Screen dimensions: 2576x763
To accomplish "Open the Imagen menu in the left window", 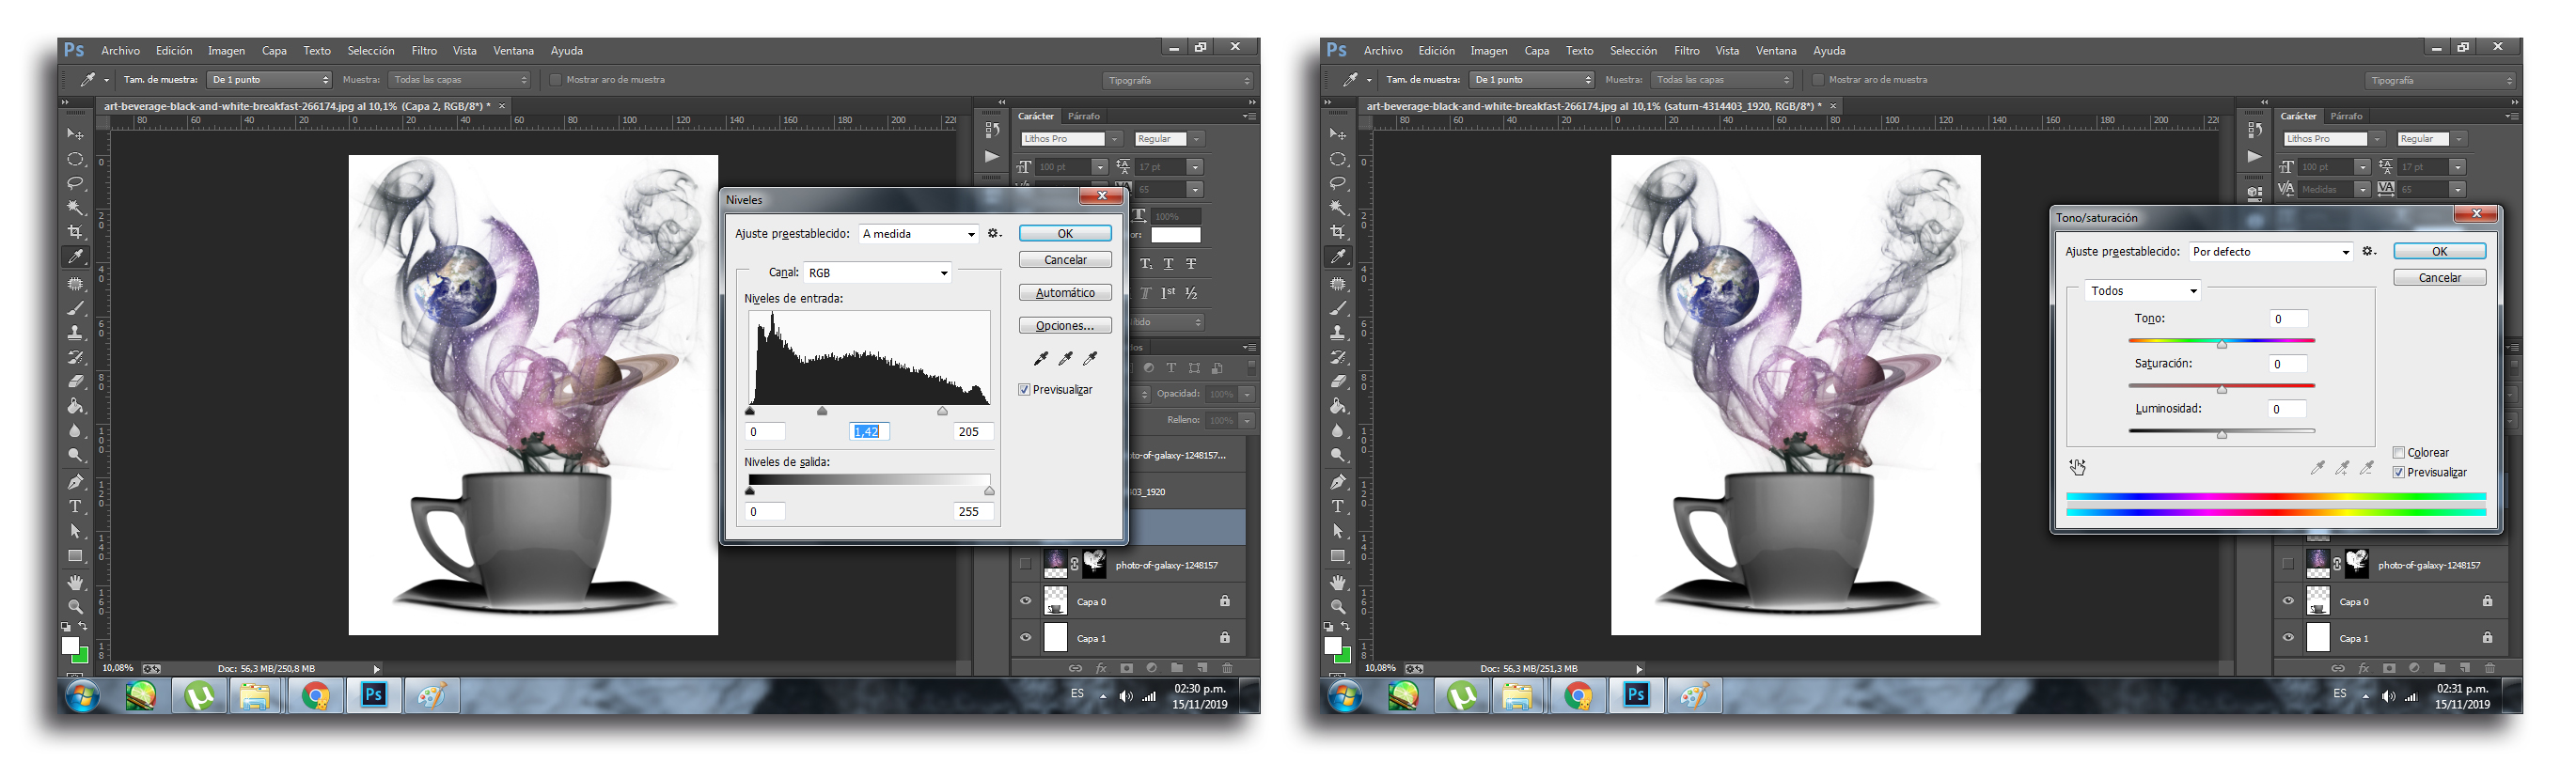I will pyautogui.click(x=226, y=51).
